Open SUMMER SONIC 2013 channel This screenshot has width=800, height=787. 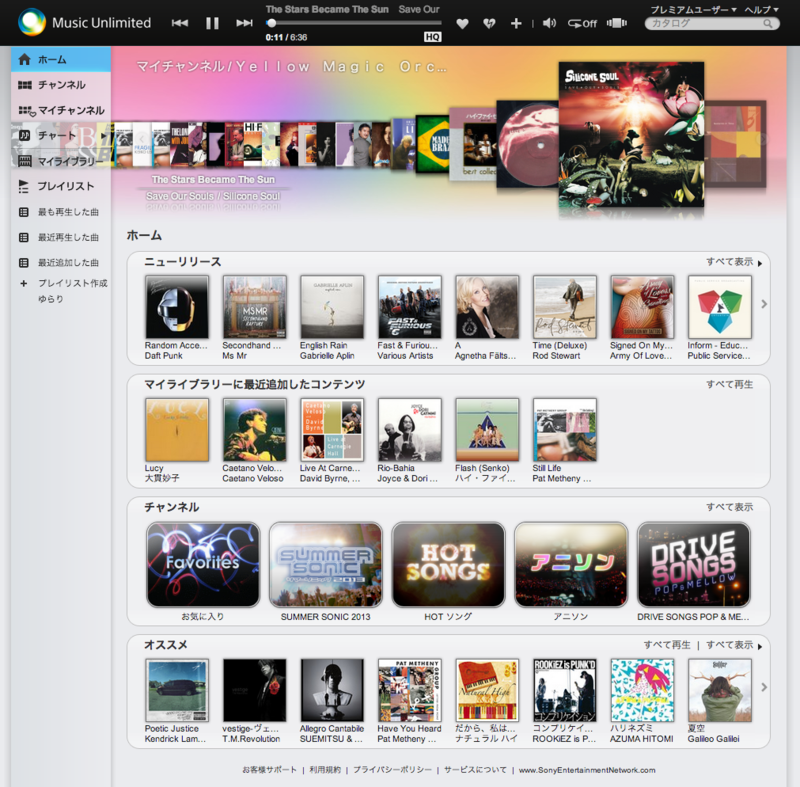pyautogui.click(x=326, y=565)
